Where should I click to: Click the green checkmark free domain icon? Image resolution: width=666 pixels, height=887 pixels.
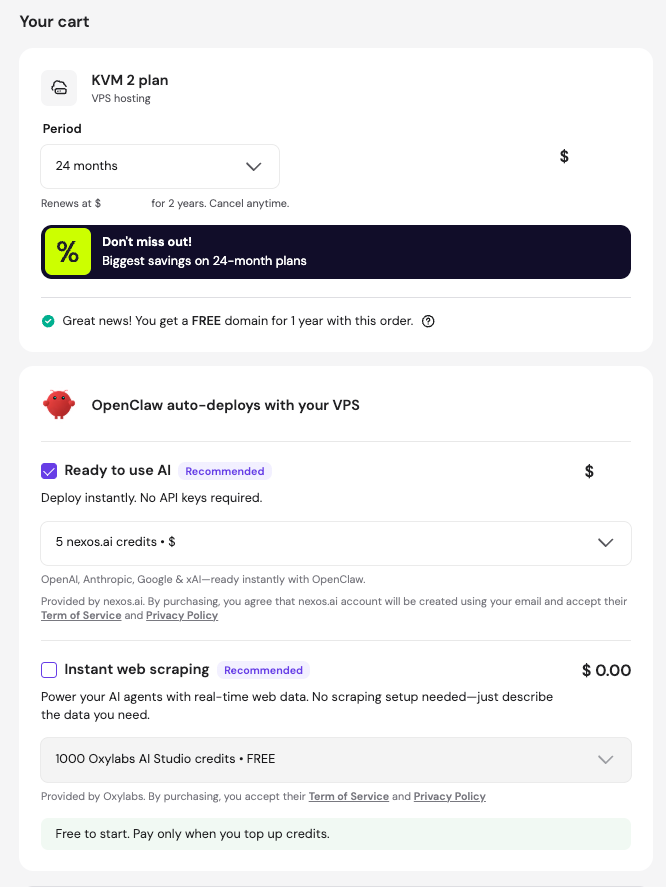click(48, 321)
